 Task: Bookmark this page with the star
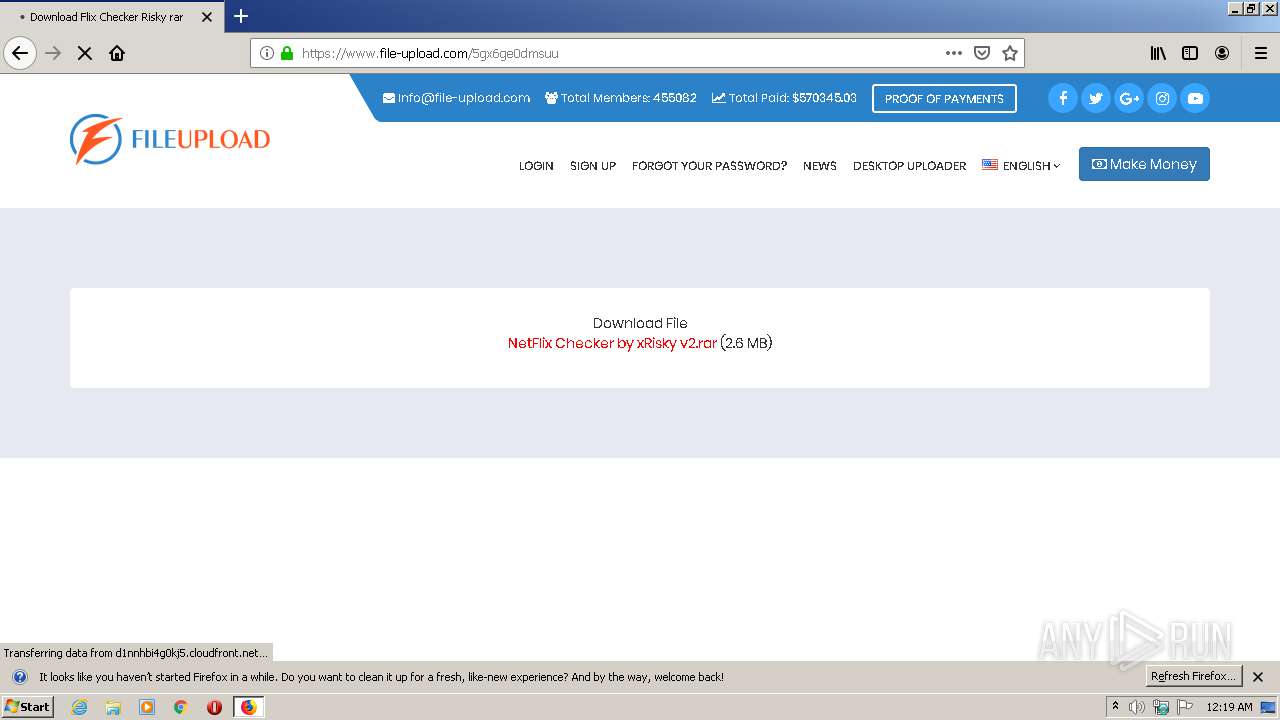[x=1010, y=53]
